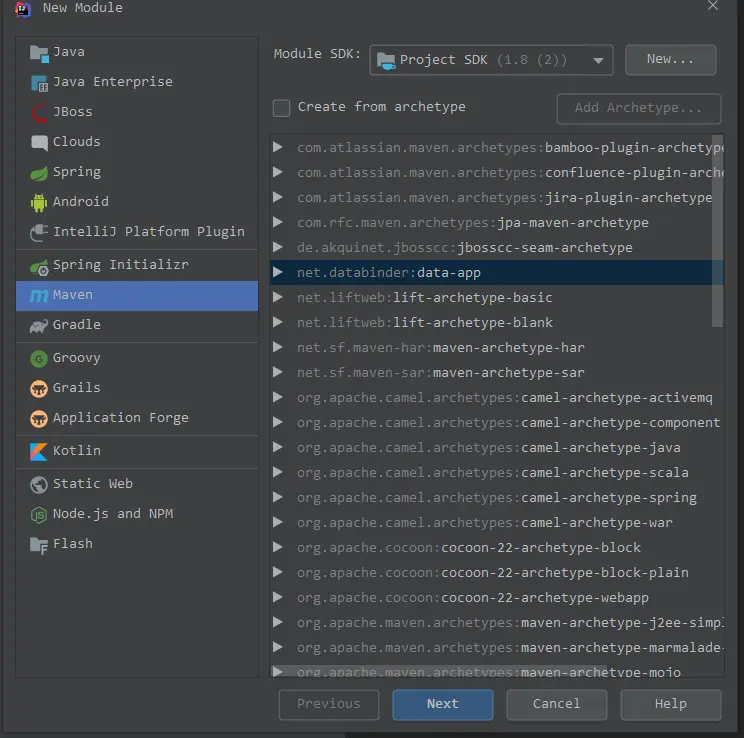This screenshot has width=744, height=738.
Task: Select camel-archetype-spring row
Action: [x=497, y=497]
